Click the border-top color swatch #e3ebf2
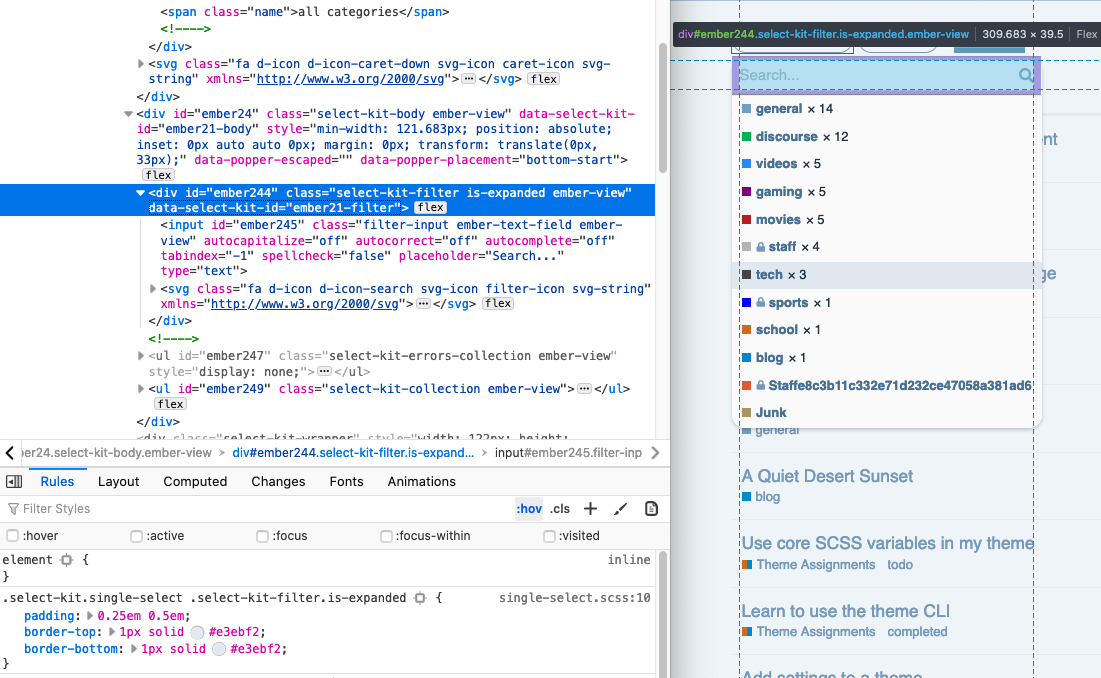This screenshot has height=678, width=1101. 197,632
